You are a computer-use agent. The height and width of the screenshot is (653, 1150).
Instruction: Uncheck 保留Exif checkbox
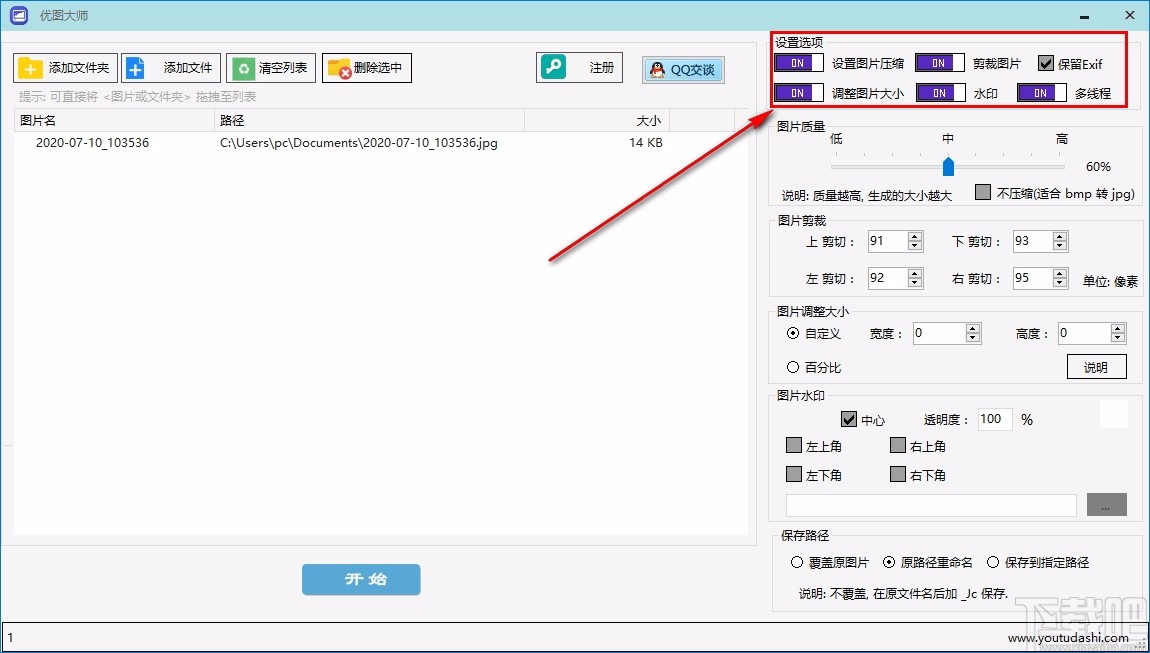pos(1046,63)
